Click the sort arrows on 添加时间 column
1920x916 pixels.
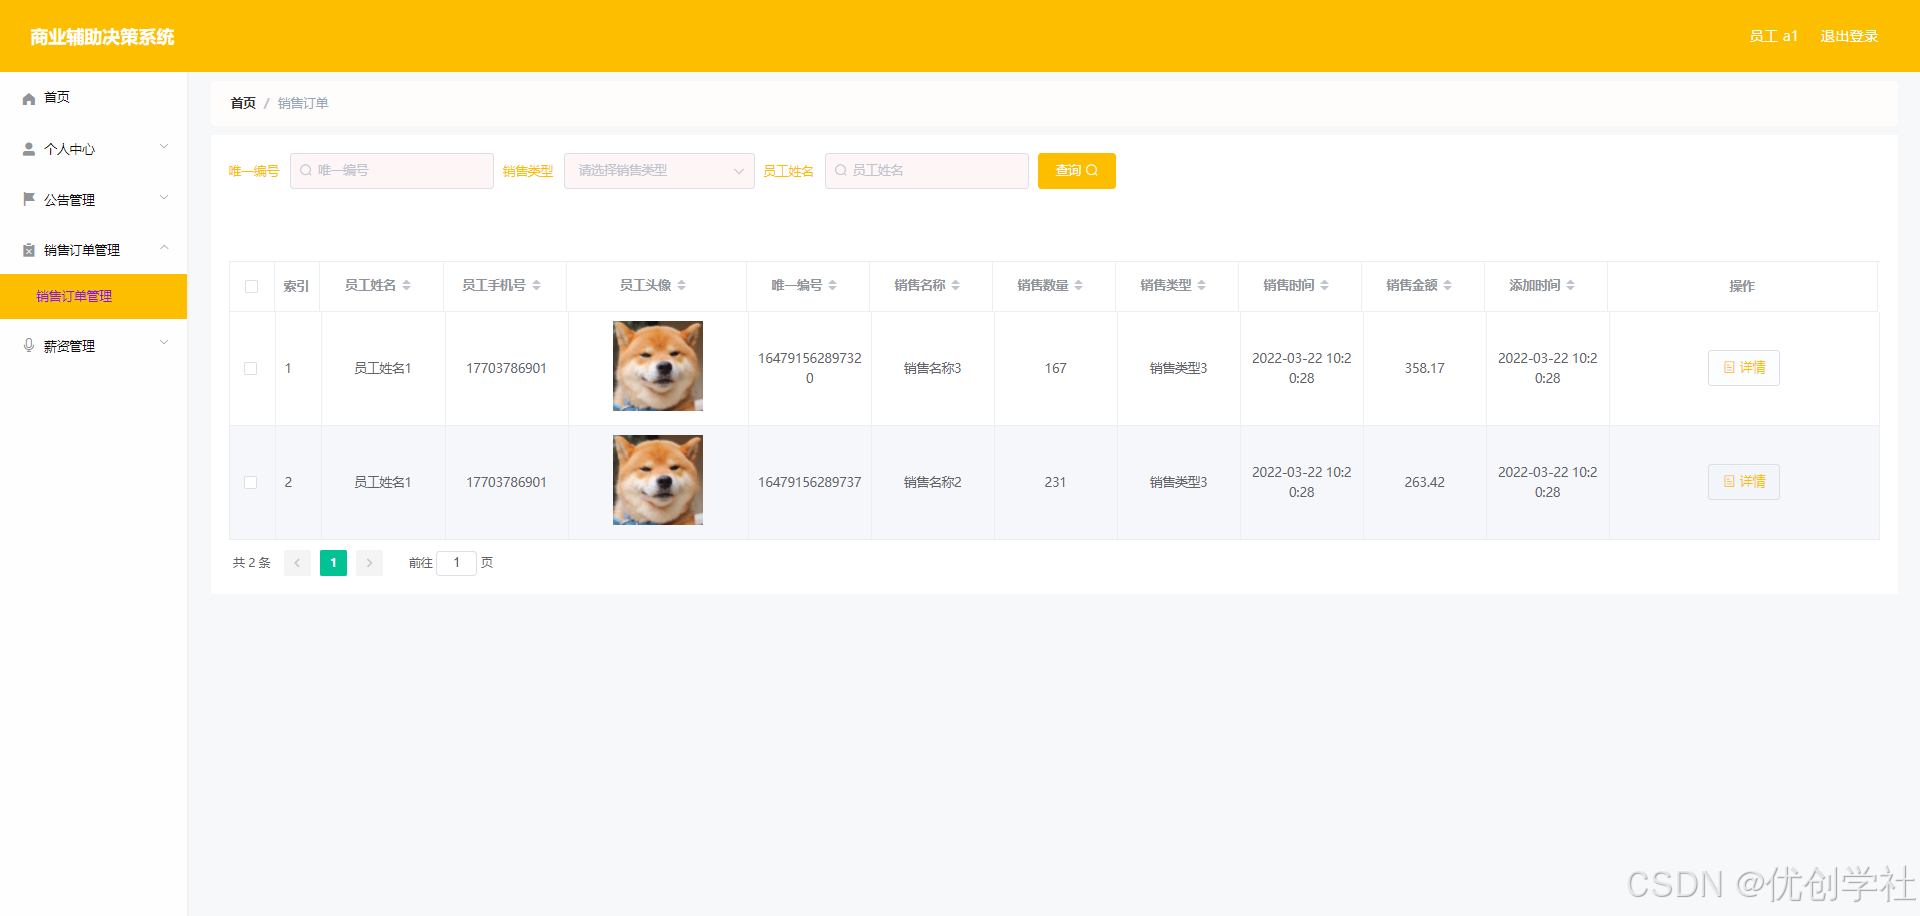[x=1571, y=286]
